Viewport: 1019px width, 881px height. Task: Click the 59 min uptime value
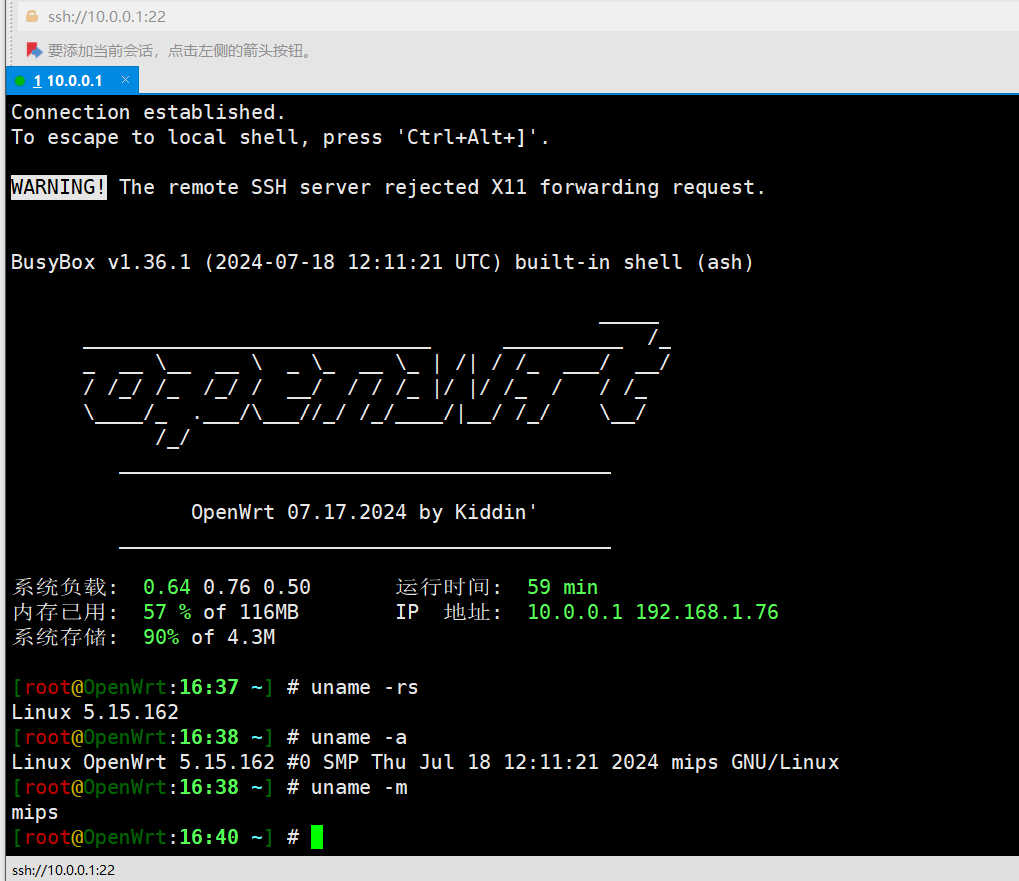pyautogui.click(x=562, y=587)
